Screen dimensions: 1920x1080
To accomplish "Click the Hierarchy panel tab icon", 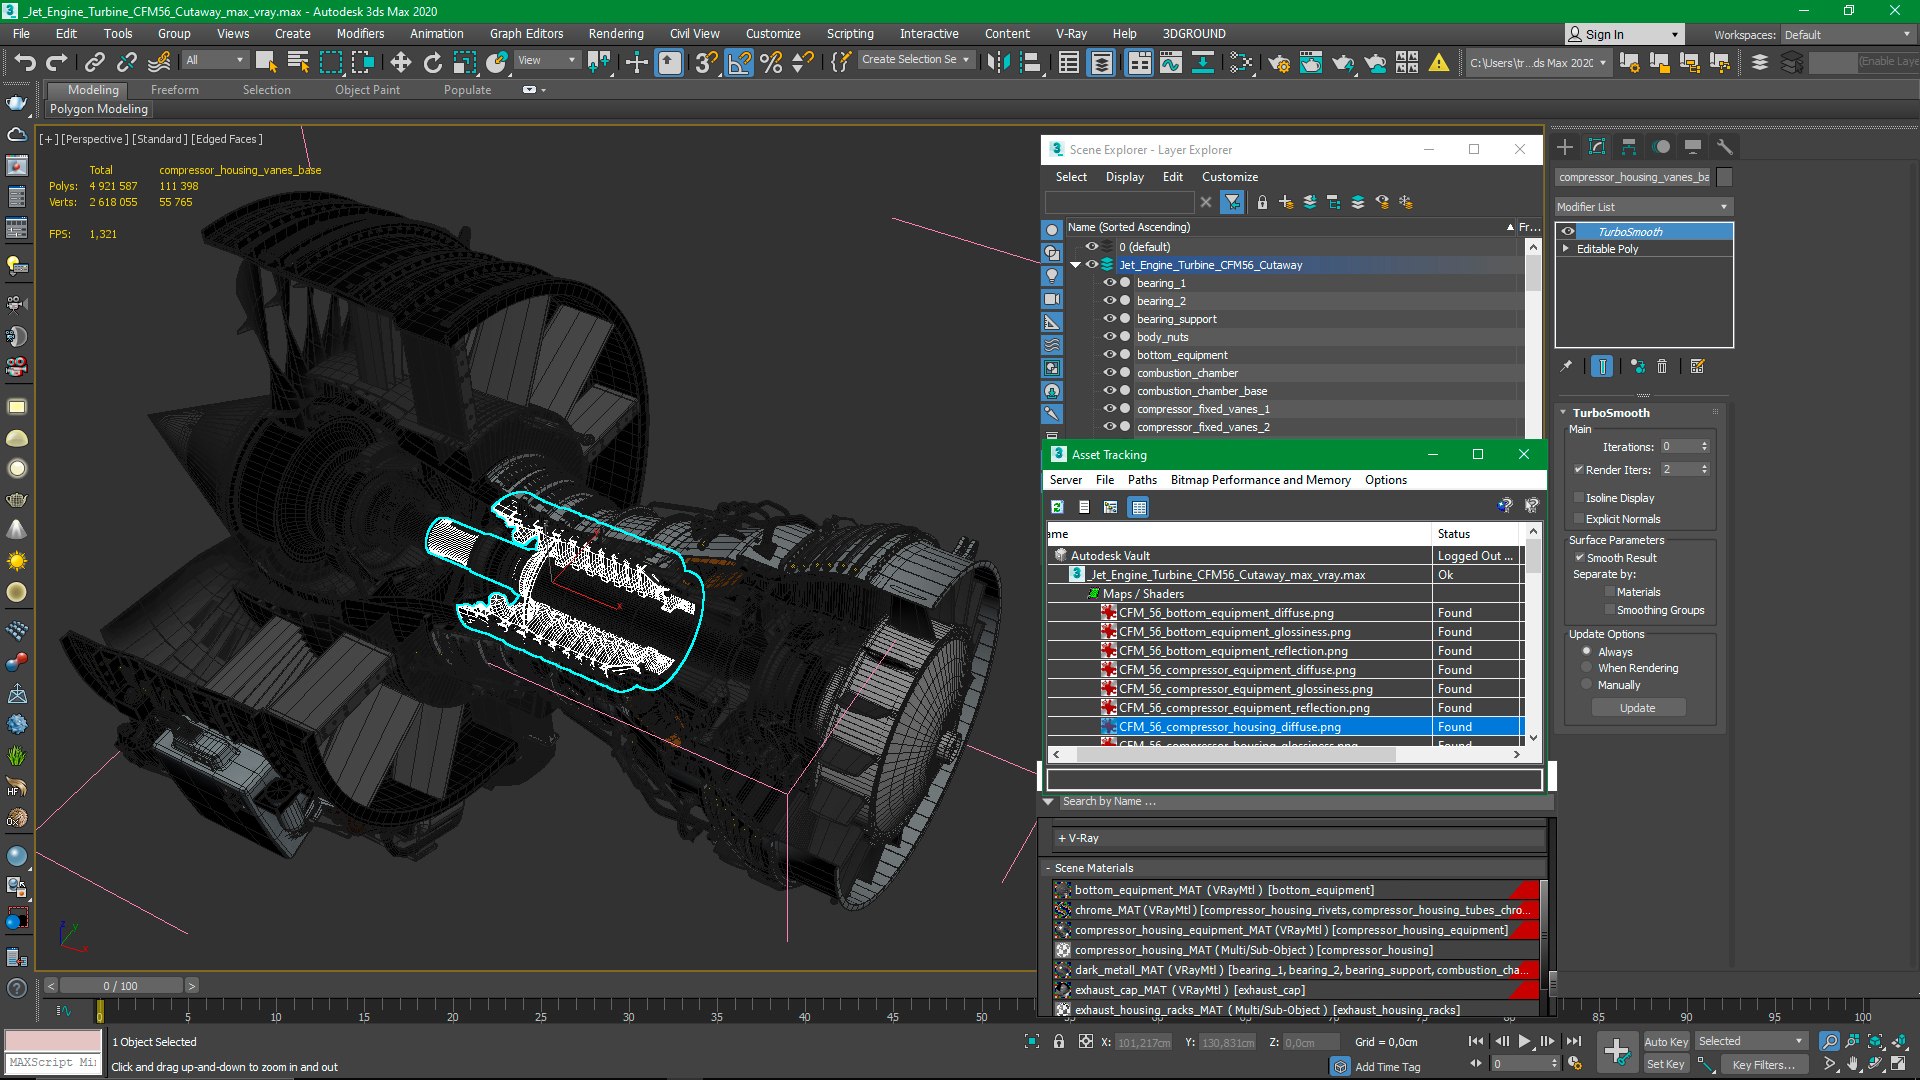I will tap(1629, 147).
